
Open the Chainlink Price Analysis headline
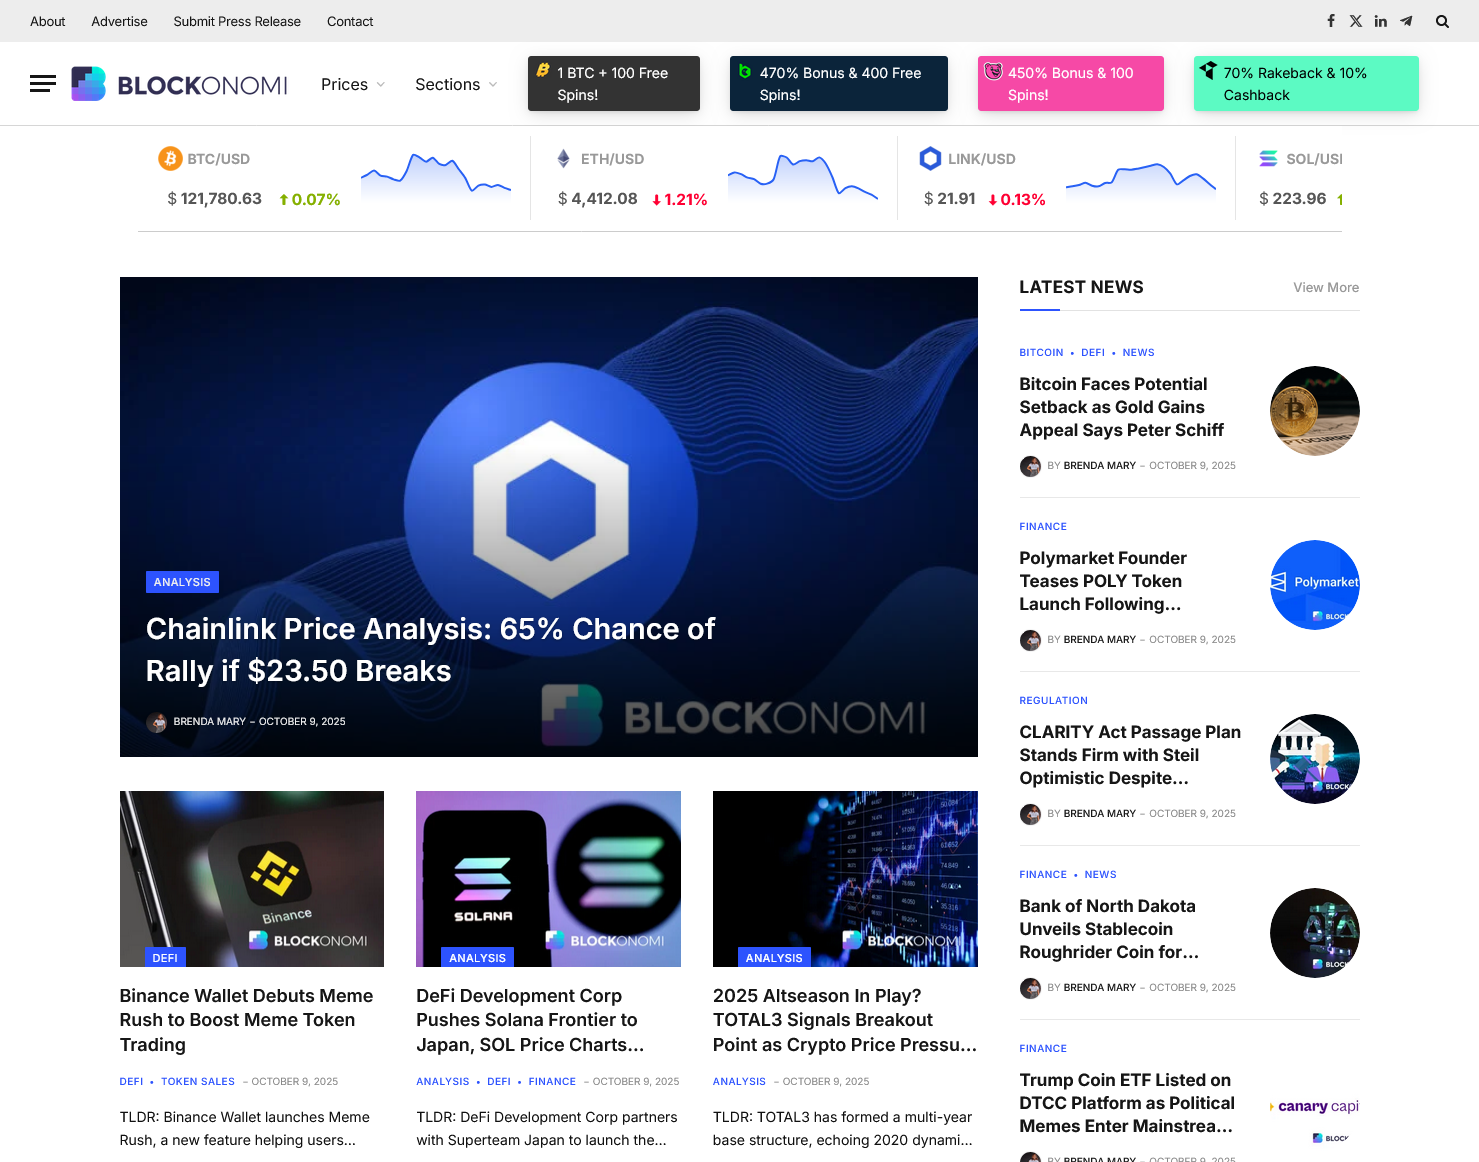tap(430, 649)
